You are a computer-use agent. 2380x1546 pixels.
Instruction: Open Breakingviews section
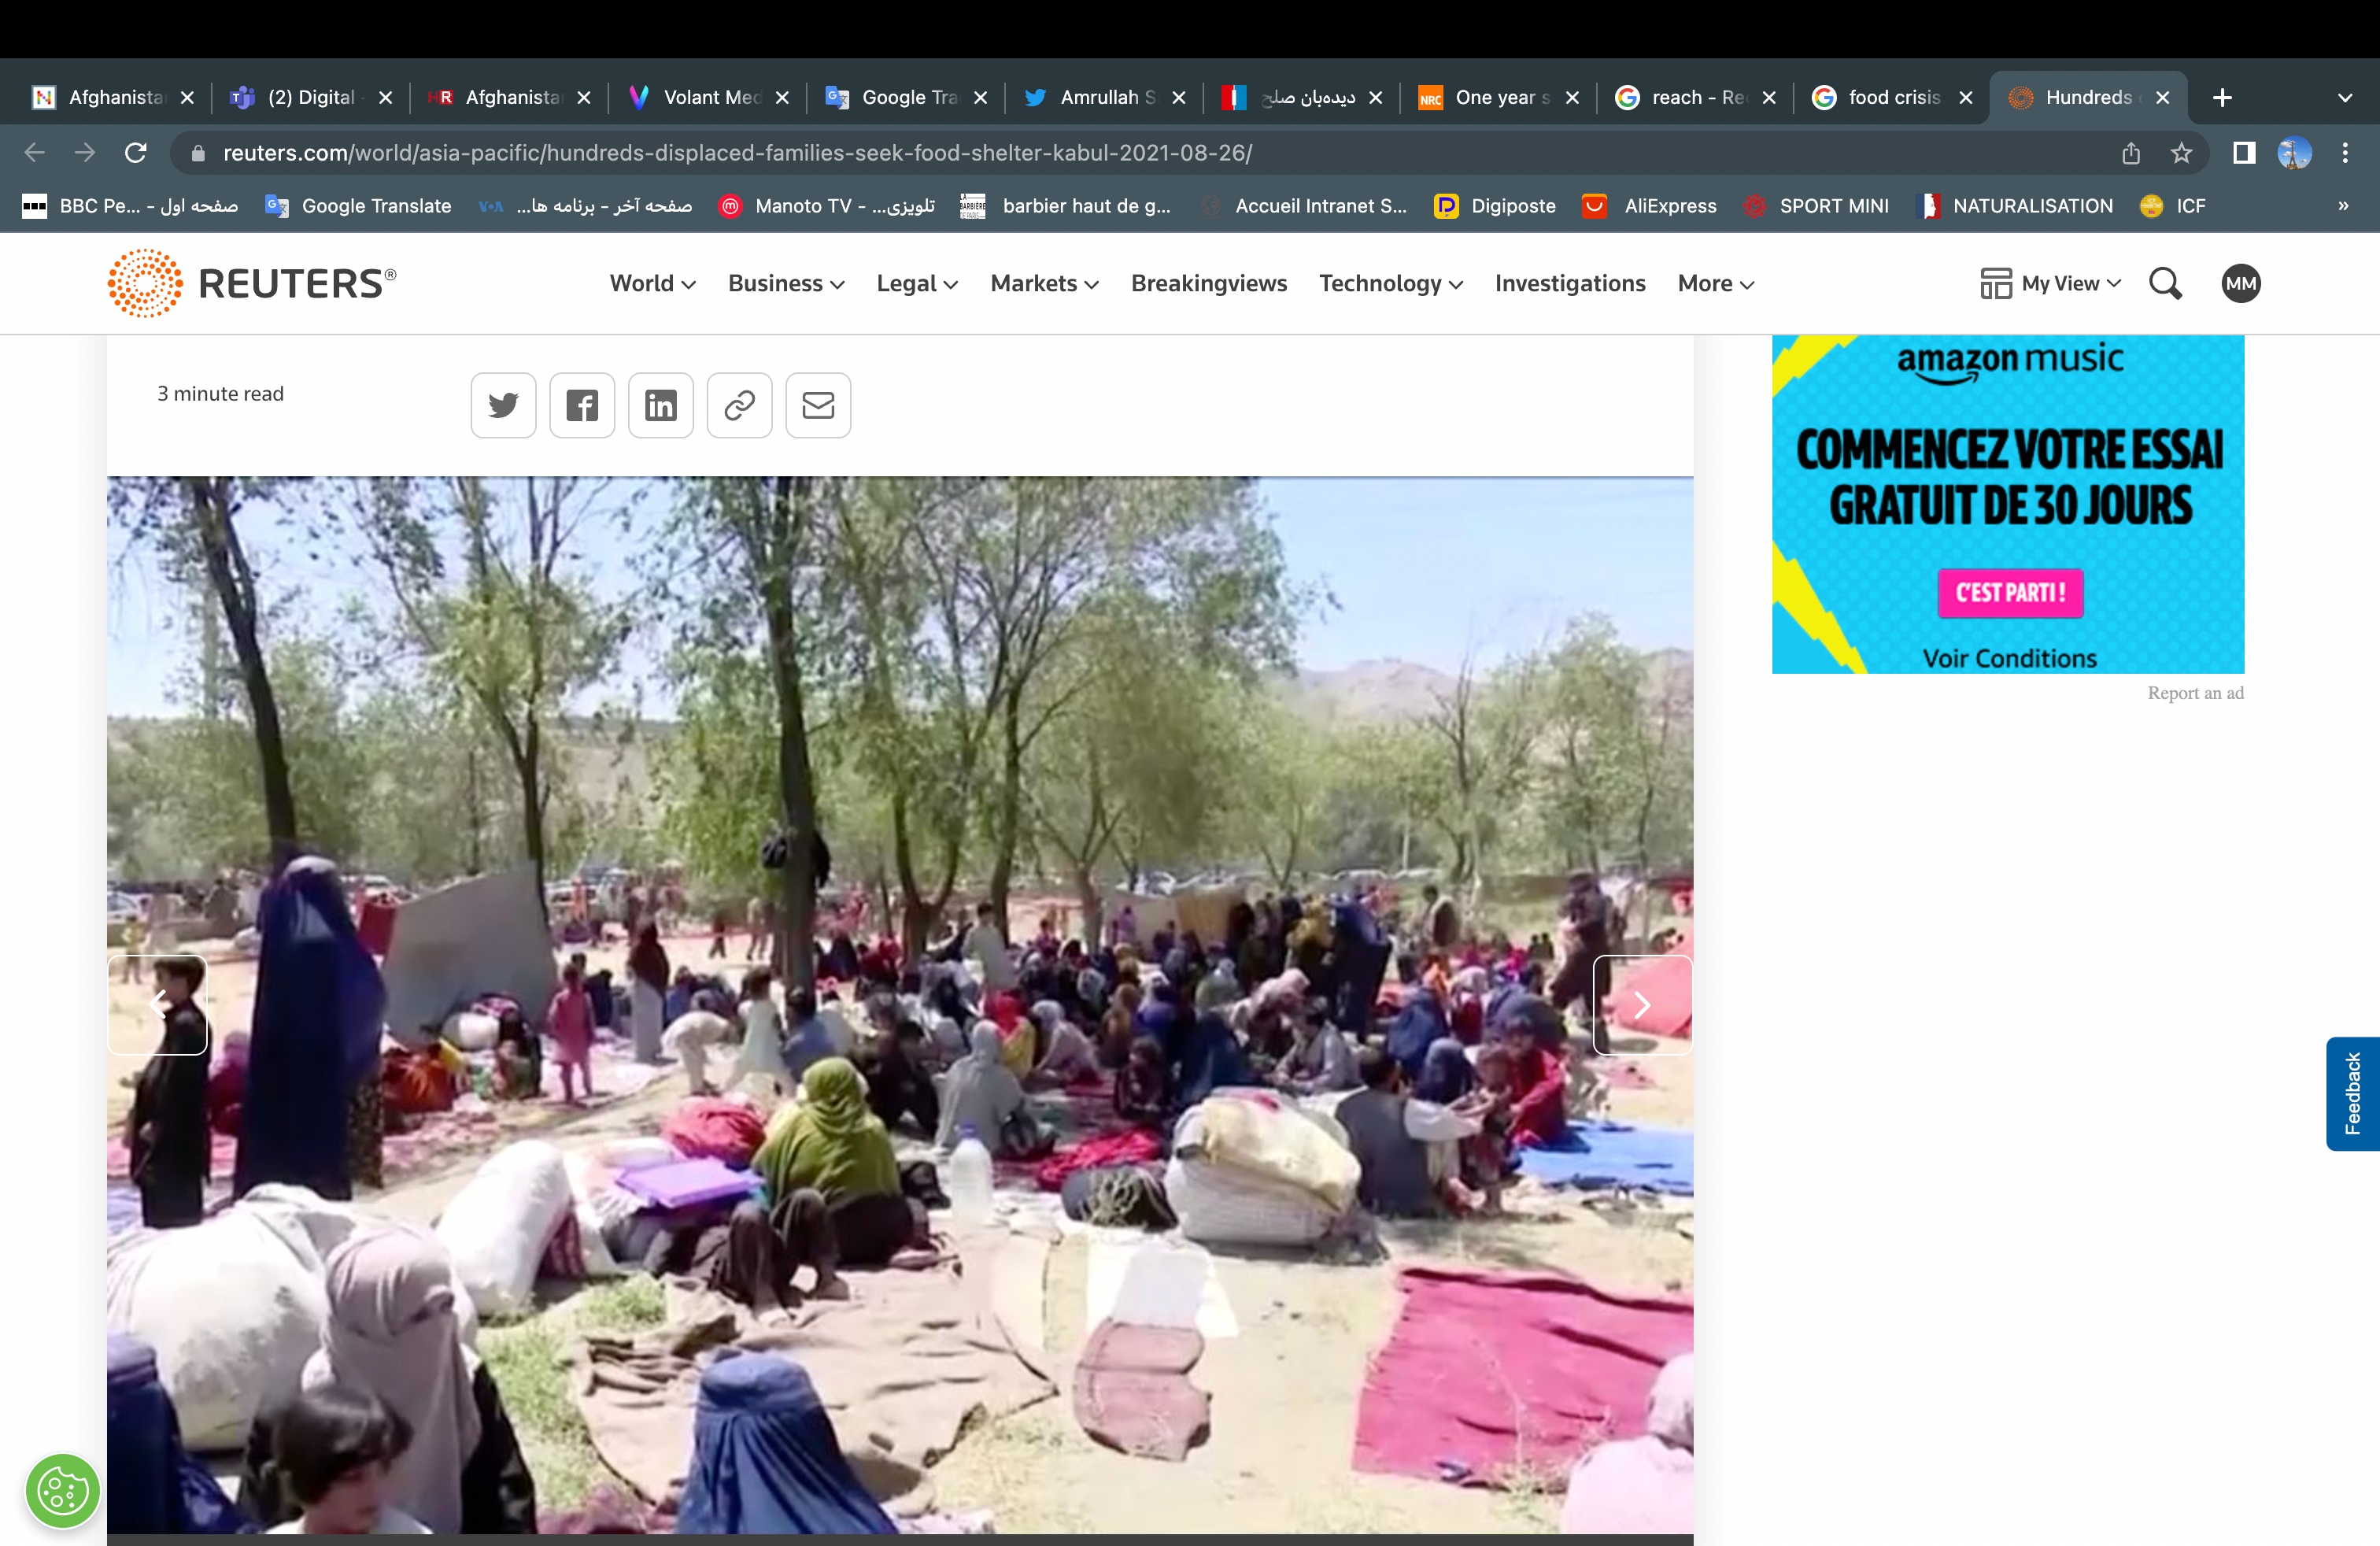coord(1208,284)
